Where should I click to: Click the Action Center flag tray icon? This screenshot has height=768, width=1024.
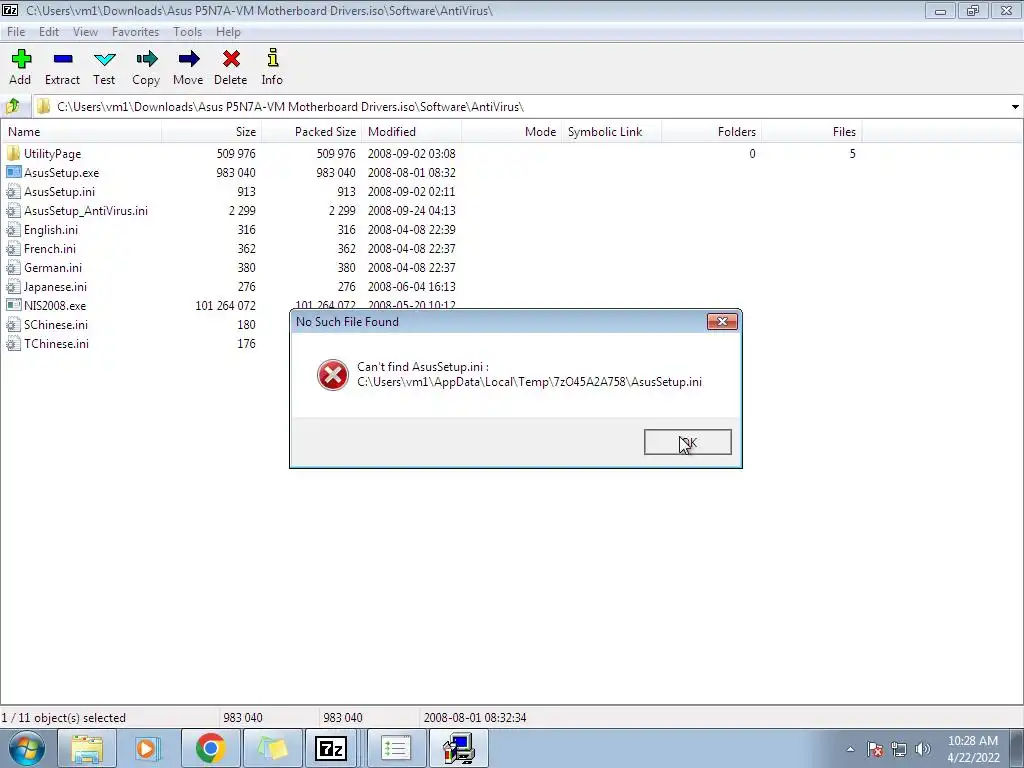point(875,749)
